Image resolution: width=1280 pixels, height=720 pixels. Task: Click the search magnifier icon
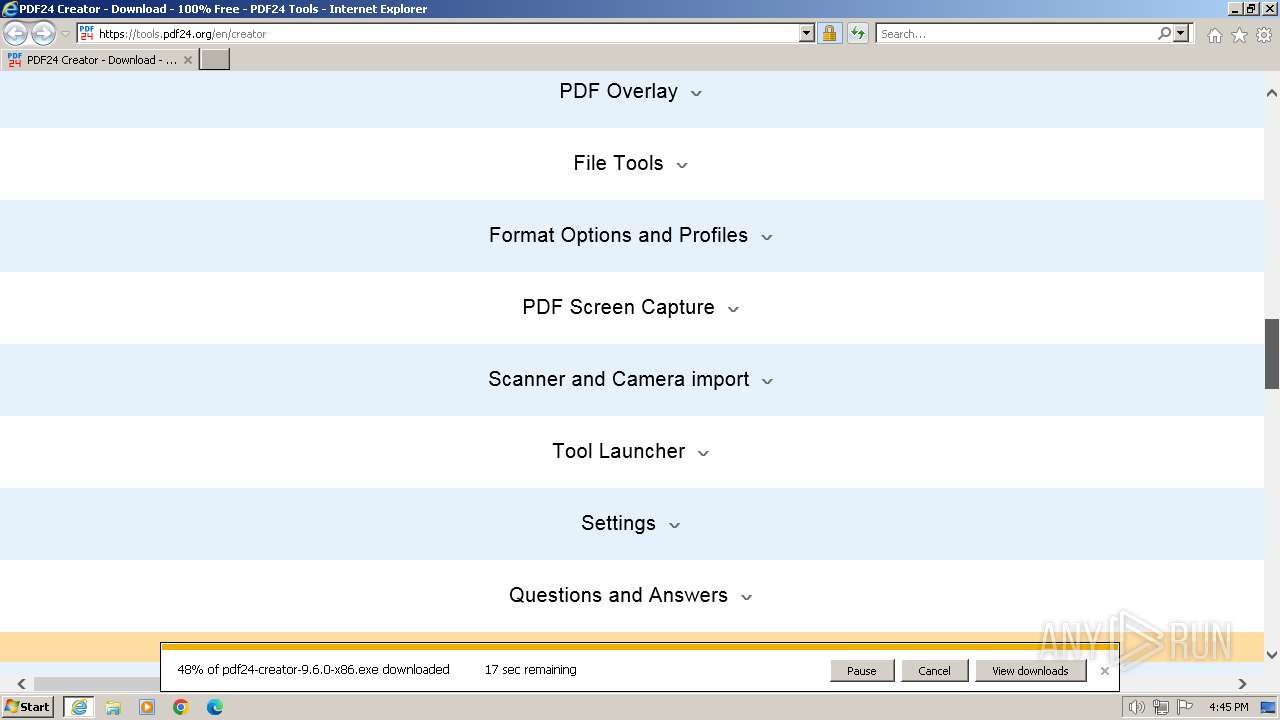pyautogui.click(x=1164, y=33)
